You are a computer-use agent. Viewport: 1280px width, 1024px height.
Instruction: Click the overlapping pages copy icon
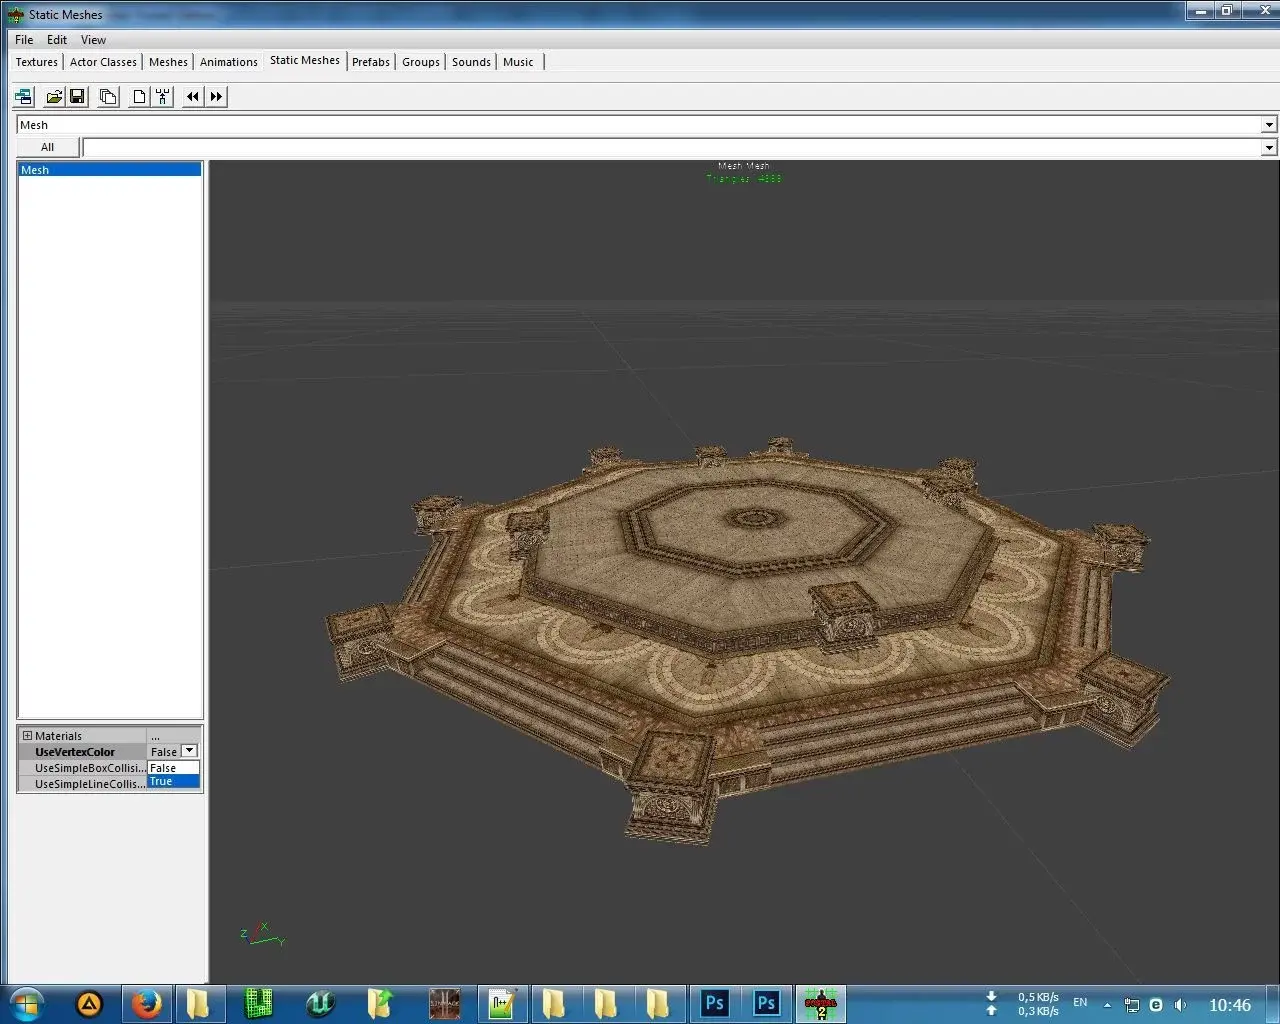click(108, 96)
